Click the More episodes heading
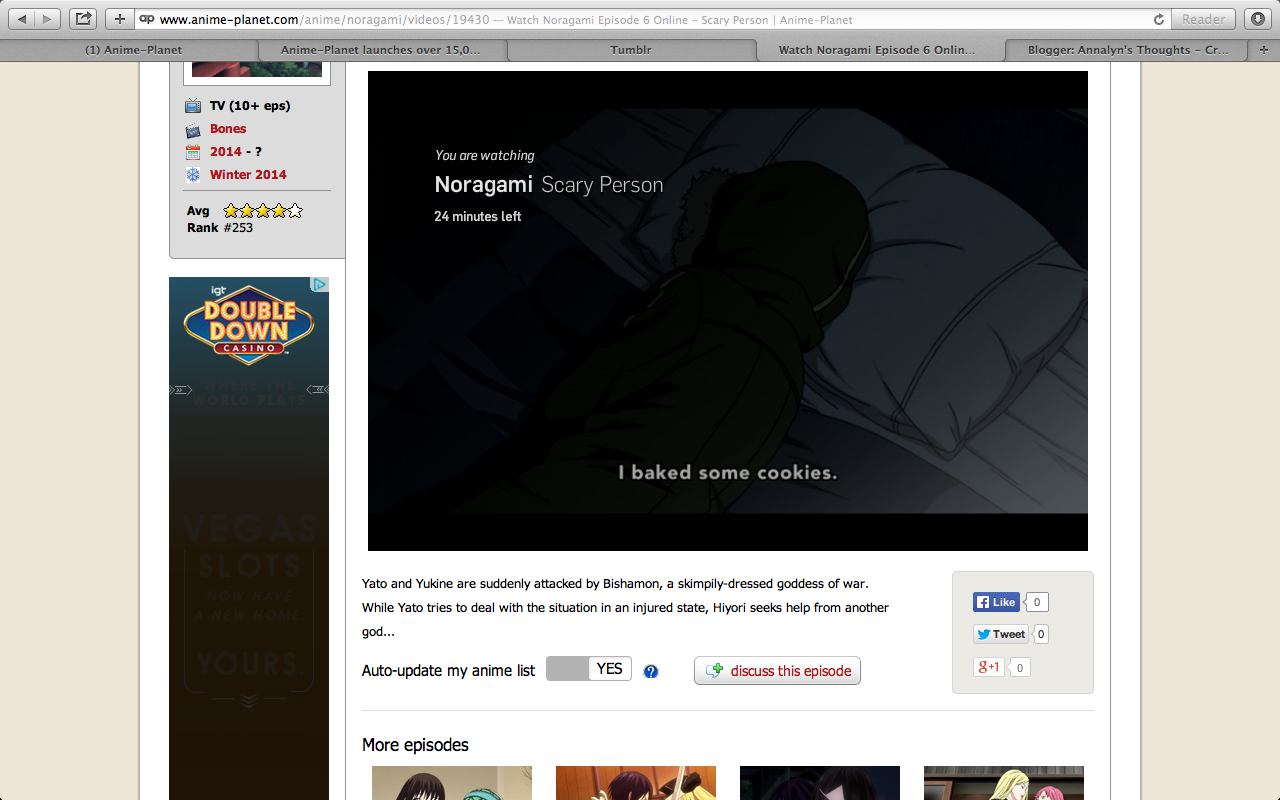The width and height of the screenshot is (1280, 800). (415, 745)
